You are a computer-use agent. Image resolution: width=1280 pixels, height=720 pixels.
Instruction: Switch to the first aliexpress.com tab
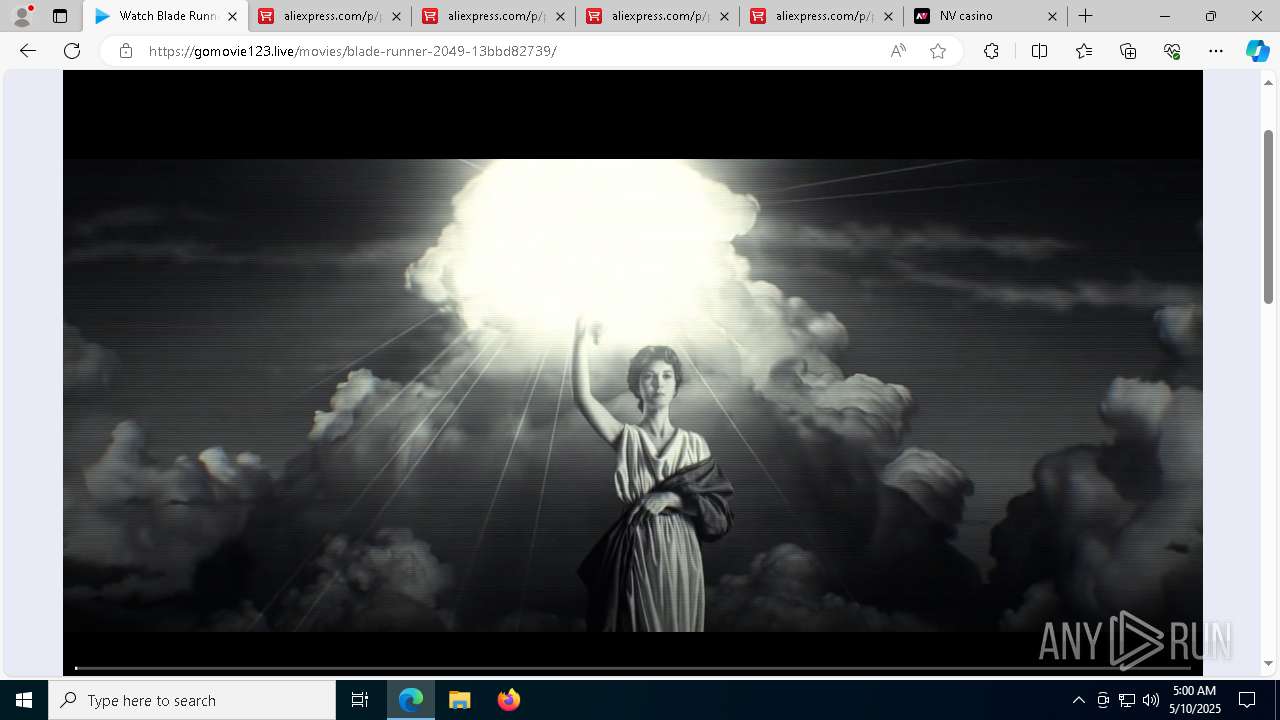coord(330,16)
